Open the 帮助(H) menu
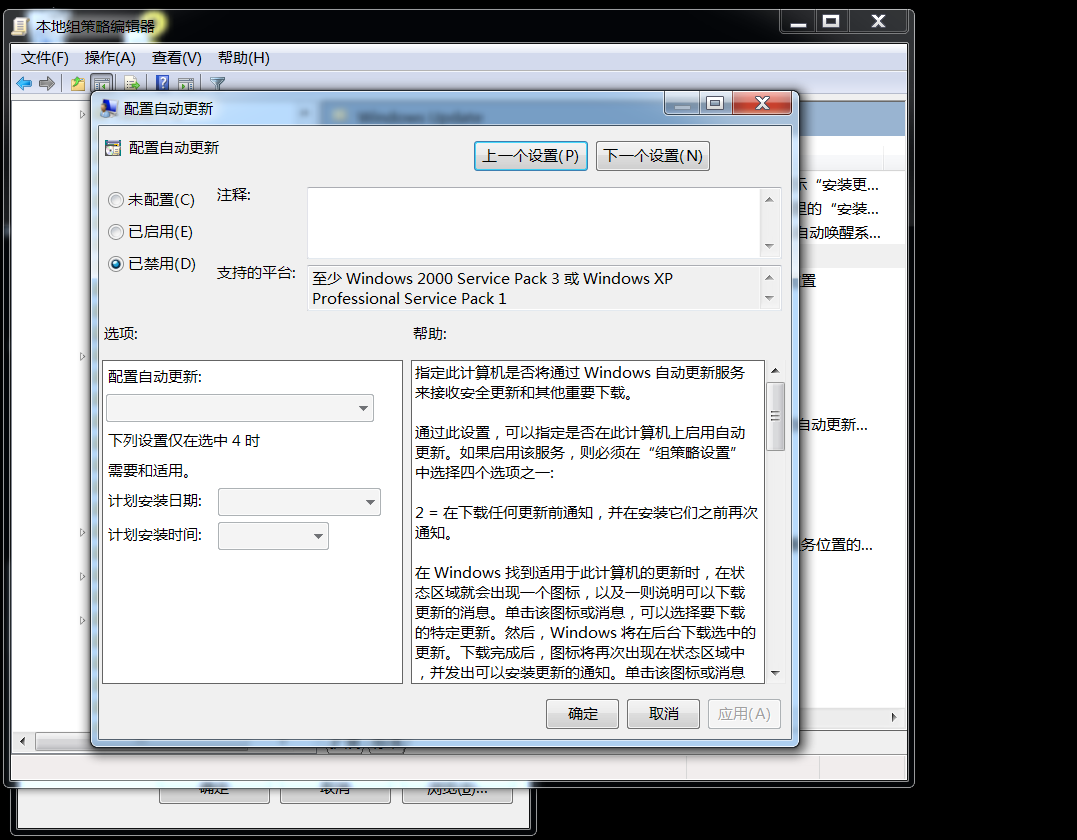This screenshot has width=1077, height=840. point(243,58)
